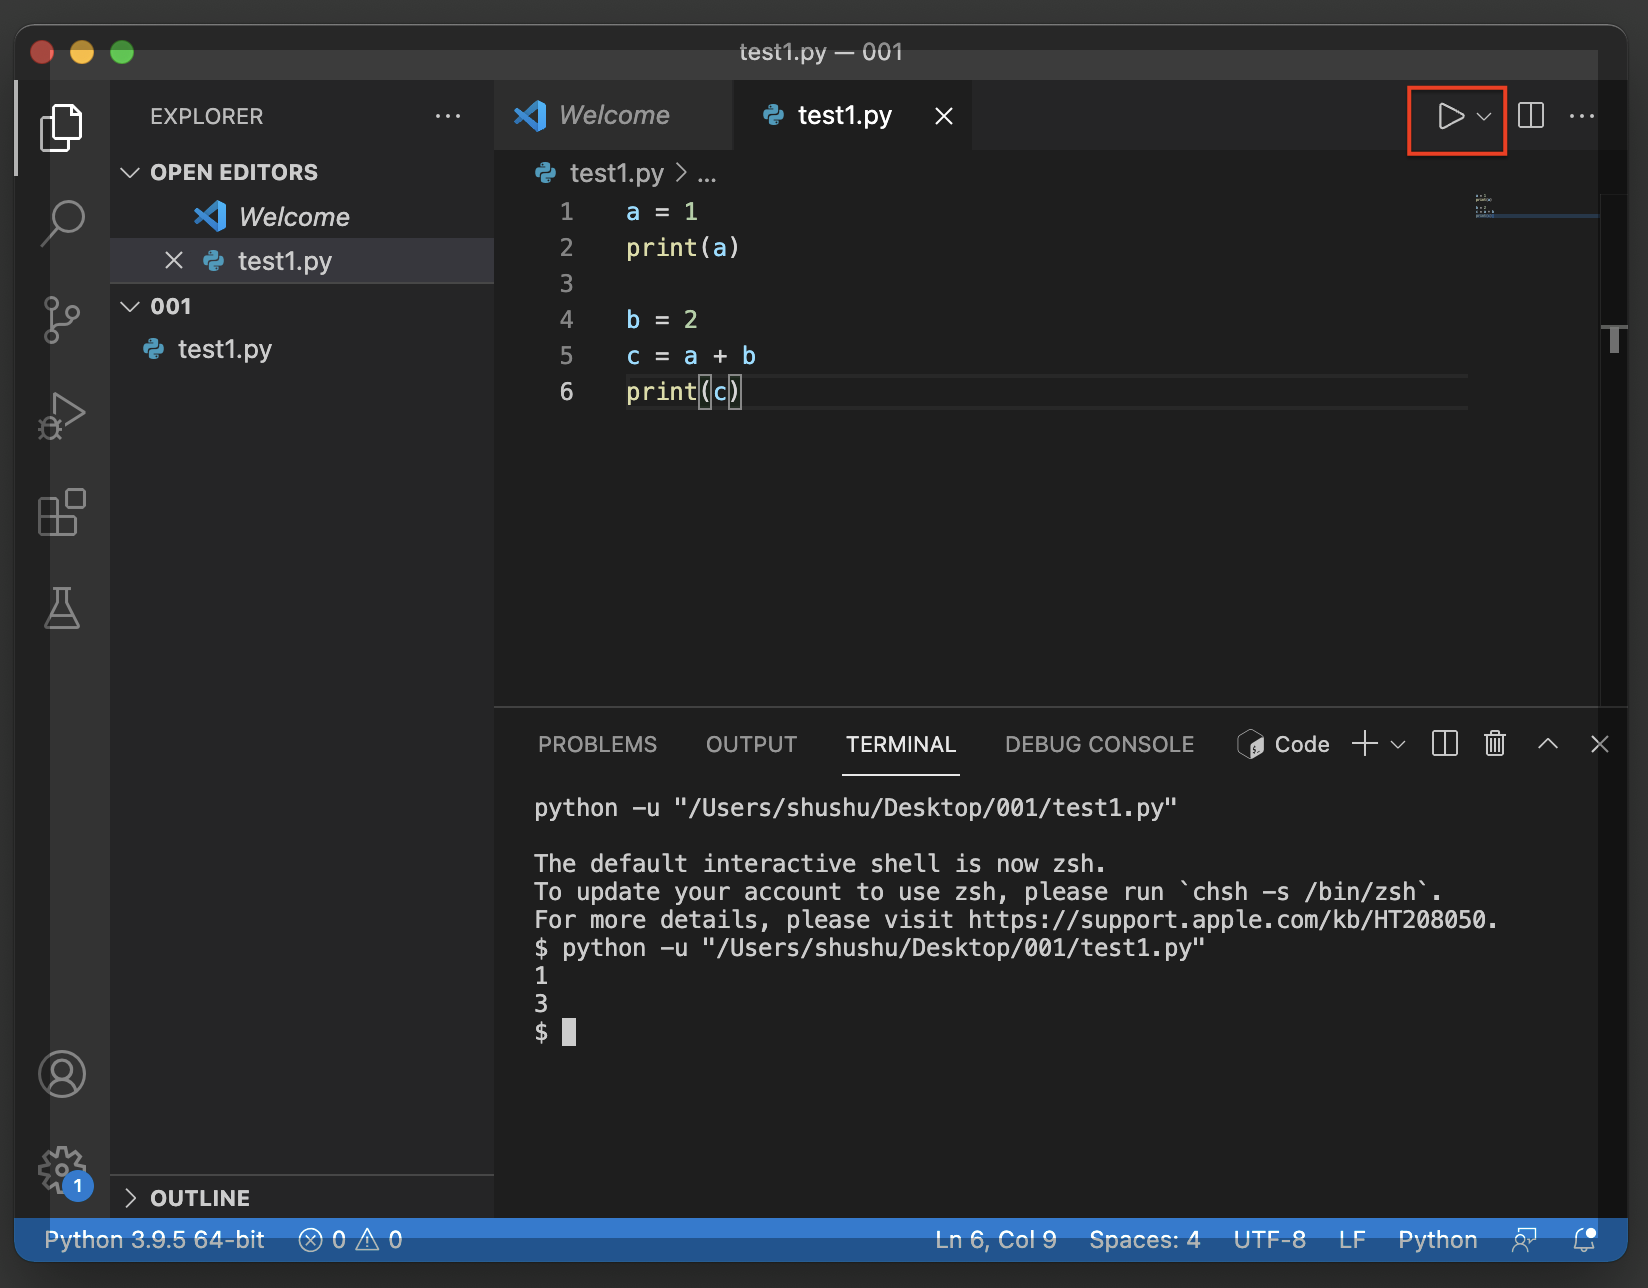Open the Explorer view in activity bar

(61, 127)
